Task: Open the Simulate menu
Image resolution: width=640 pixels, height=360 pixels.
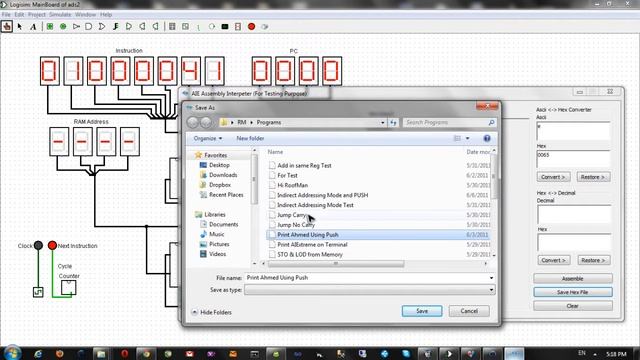Action: point(60,15)
